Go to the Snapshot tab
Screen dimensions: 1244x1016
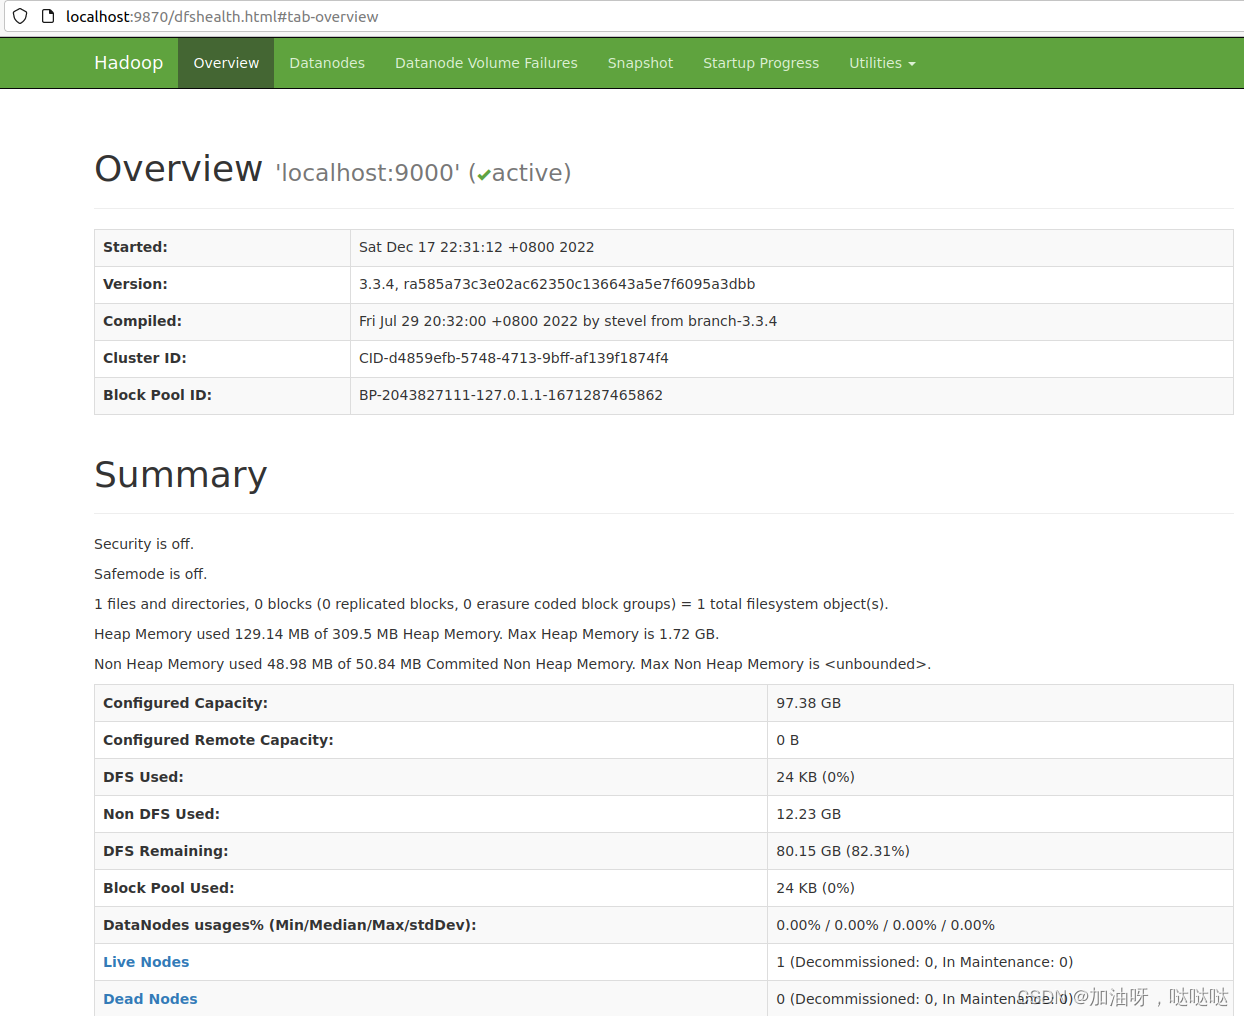640,63
